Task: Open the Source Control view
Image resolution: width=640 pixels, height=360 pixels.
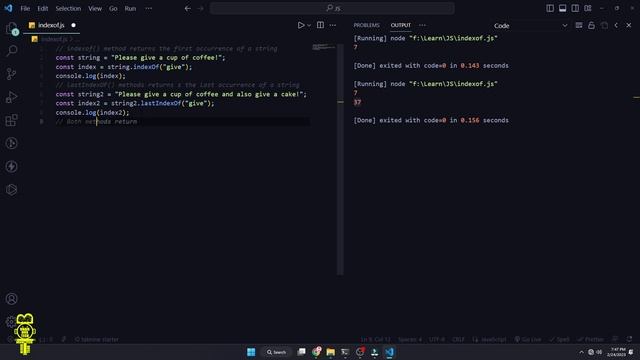Action: tap(12, 74)
